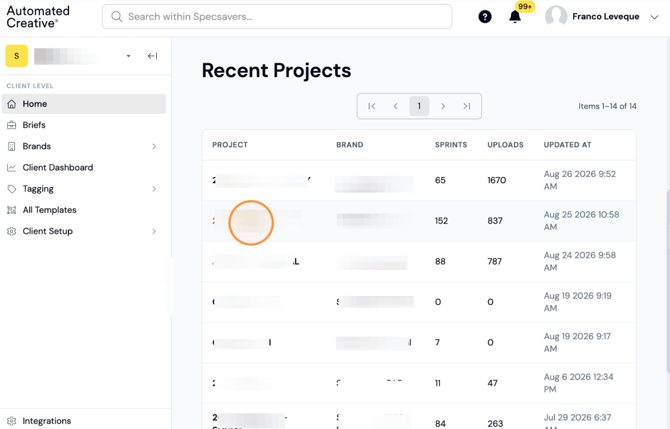The width and height of the screenshot is (670, 429).
Task: Click the uploads value 1670
Action: (x=497, y=180)
